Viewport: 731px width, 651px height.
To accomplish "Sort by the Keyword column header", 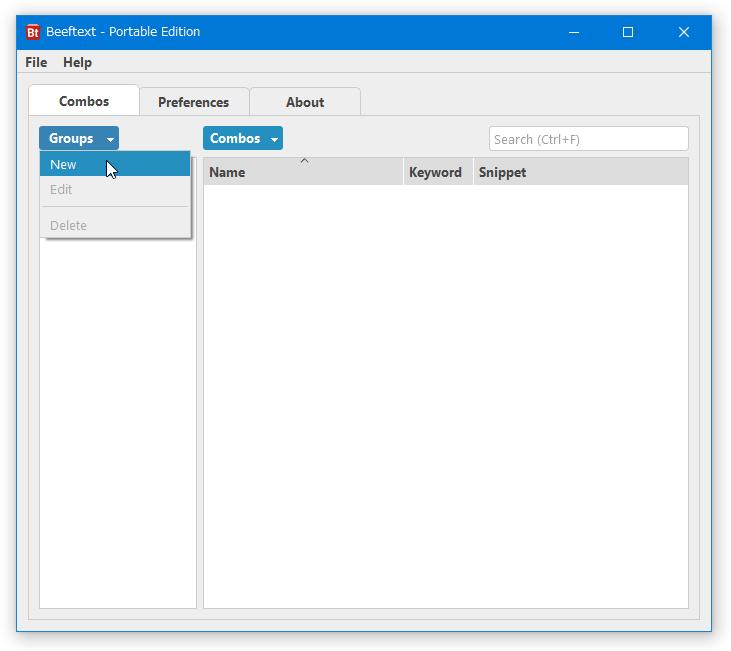I will click(x=438, y=172).
